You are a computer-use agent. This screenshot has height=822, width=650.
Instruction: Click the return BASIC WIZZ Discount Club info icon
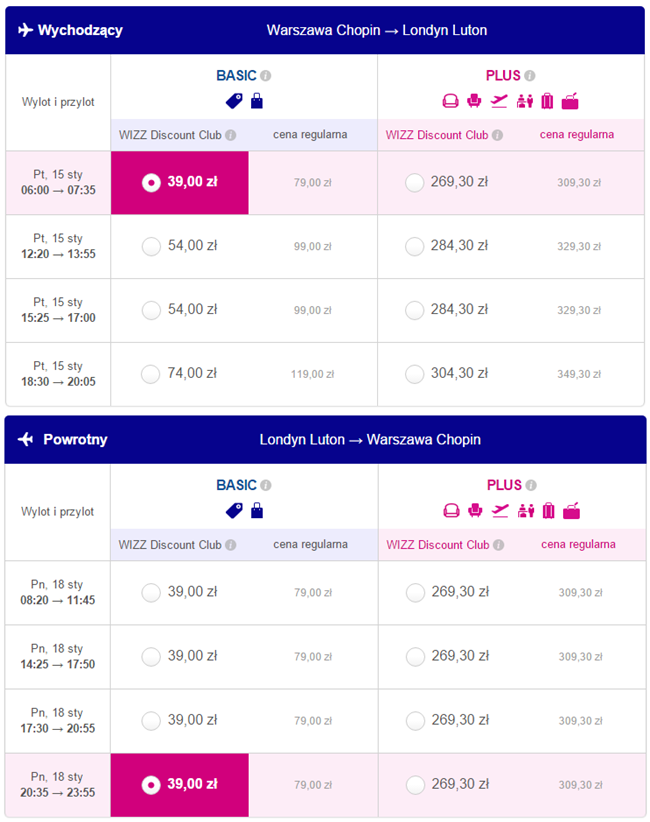tap(231, 545)
